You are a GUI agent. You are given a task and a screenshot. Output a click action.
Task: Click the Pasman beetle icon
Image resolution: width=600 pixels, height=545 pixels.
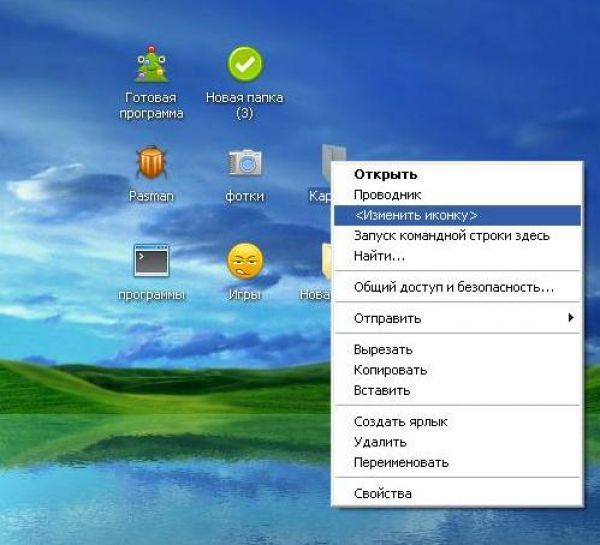(151, 163)
